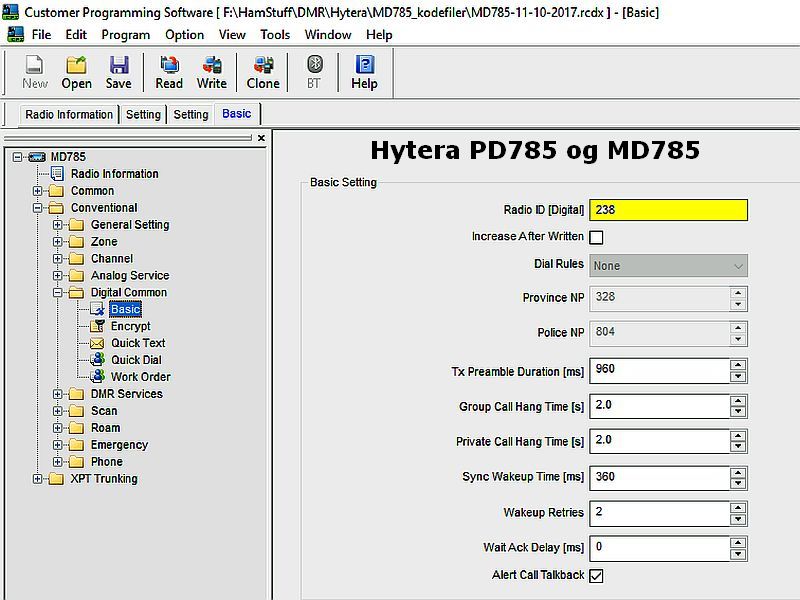Enable the Increase After Written checkbox
The image size is (800, 600).
[x=596, y=237]
